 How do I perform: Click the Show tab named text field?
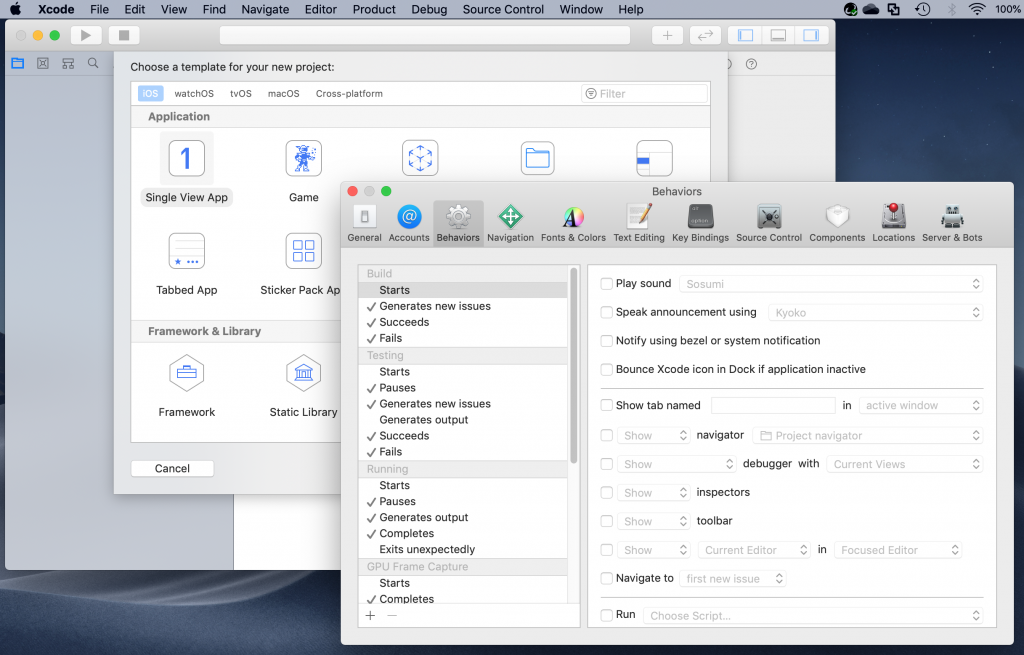click(x=773, y=406)
